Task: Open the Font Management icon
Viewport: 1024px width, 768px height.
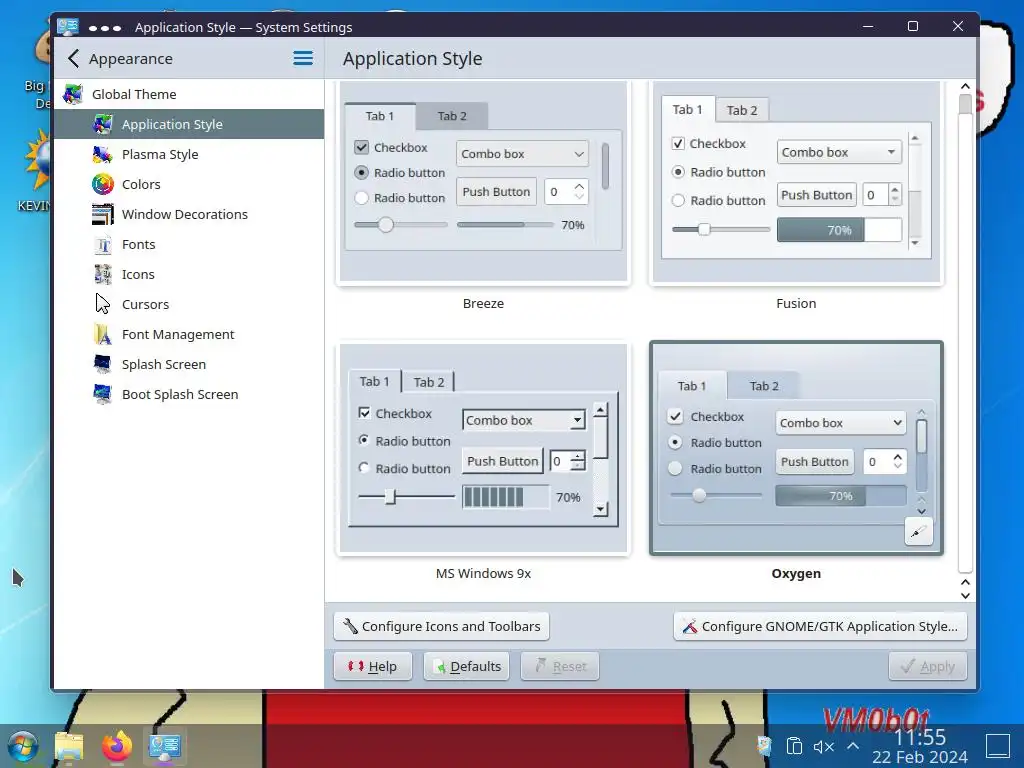Action: [x=103, y=334]
